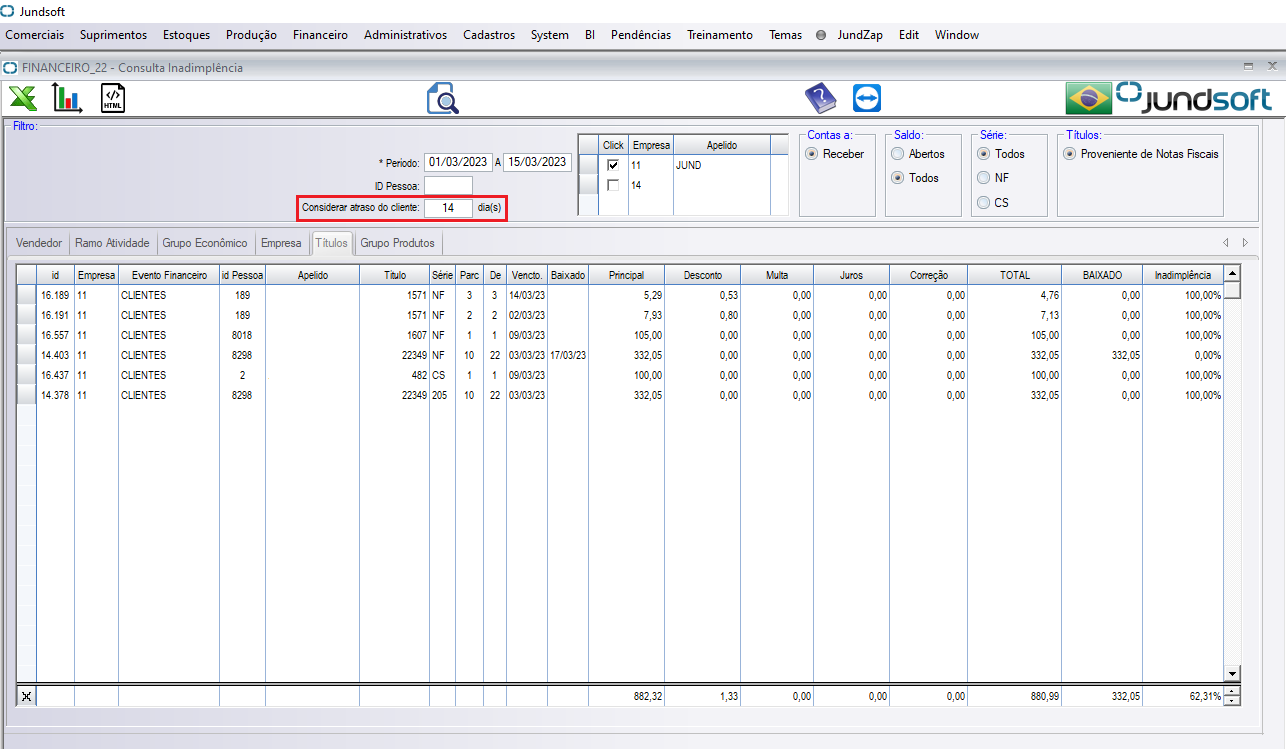1286x749 pixels.
Task: Open the Estoques menu
Action: 187,35
